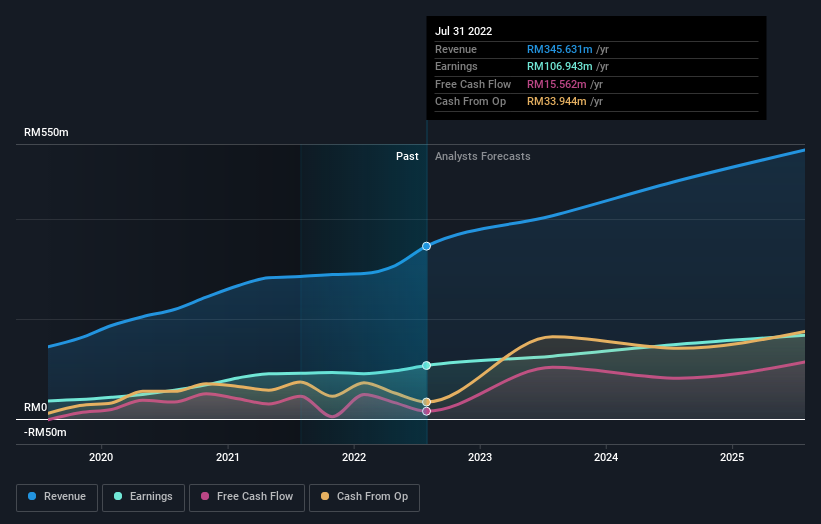Click the blue Revenue data point marker
This screenshot has width=821, height=524.
coord(427,246)
